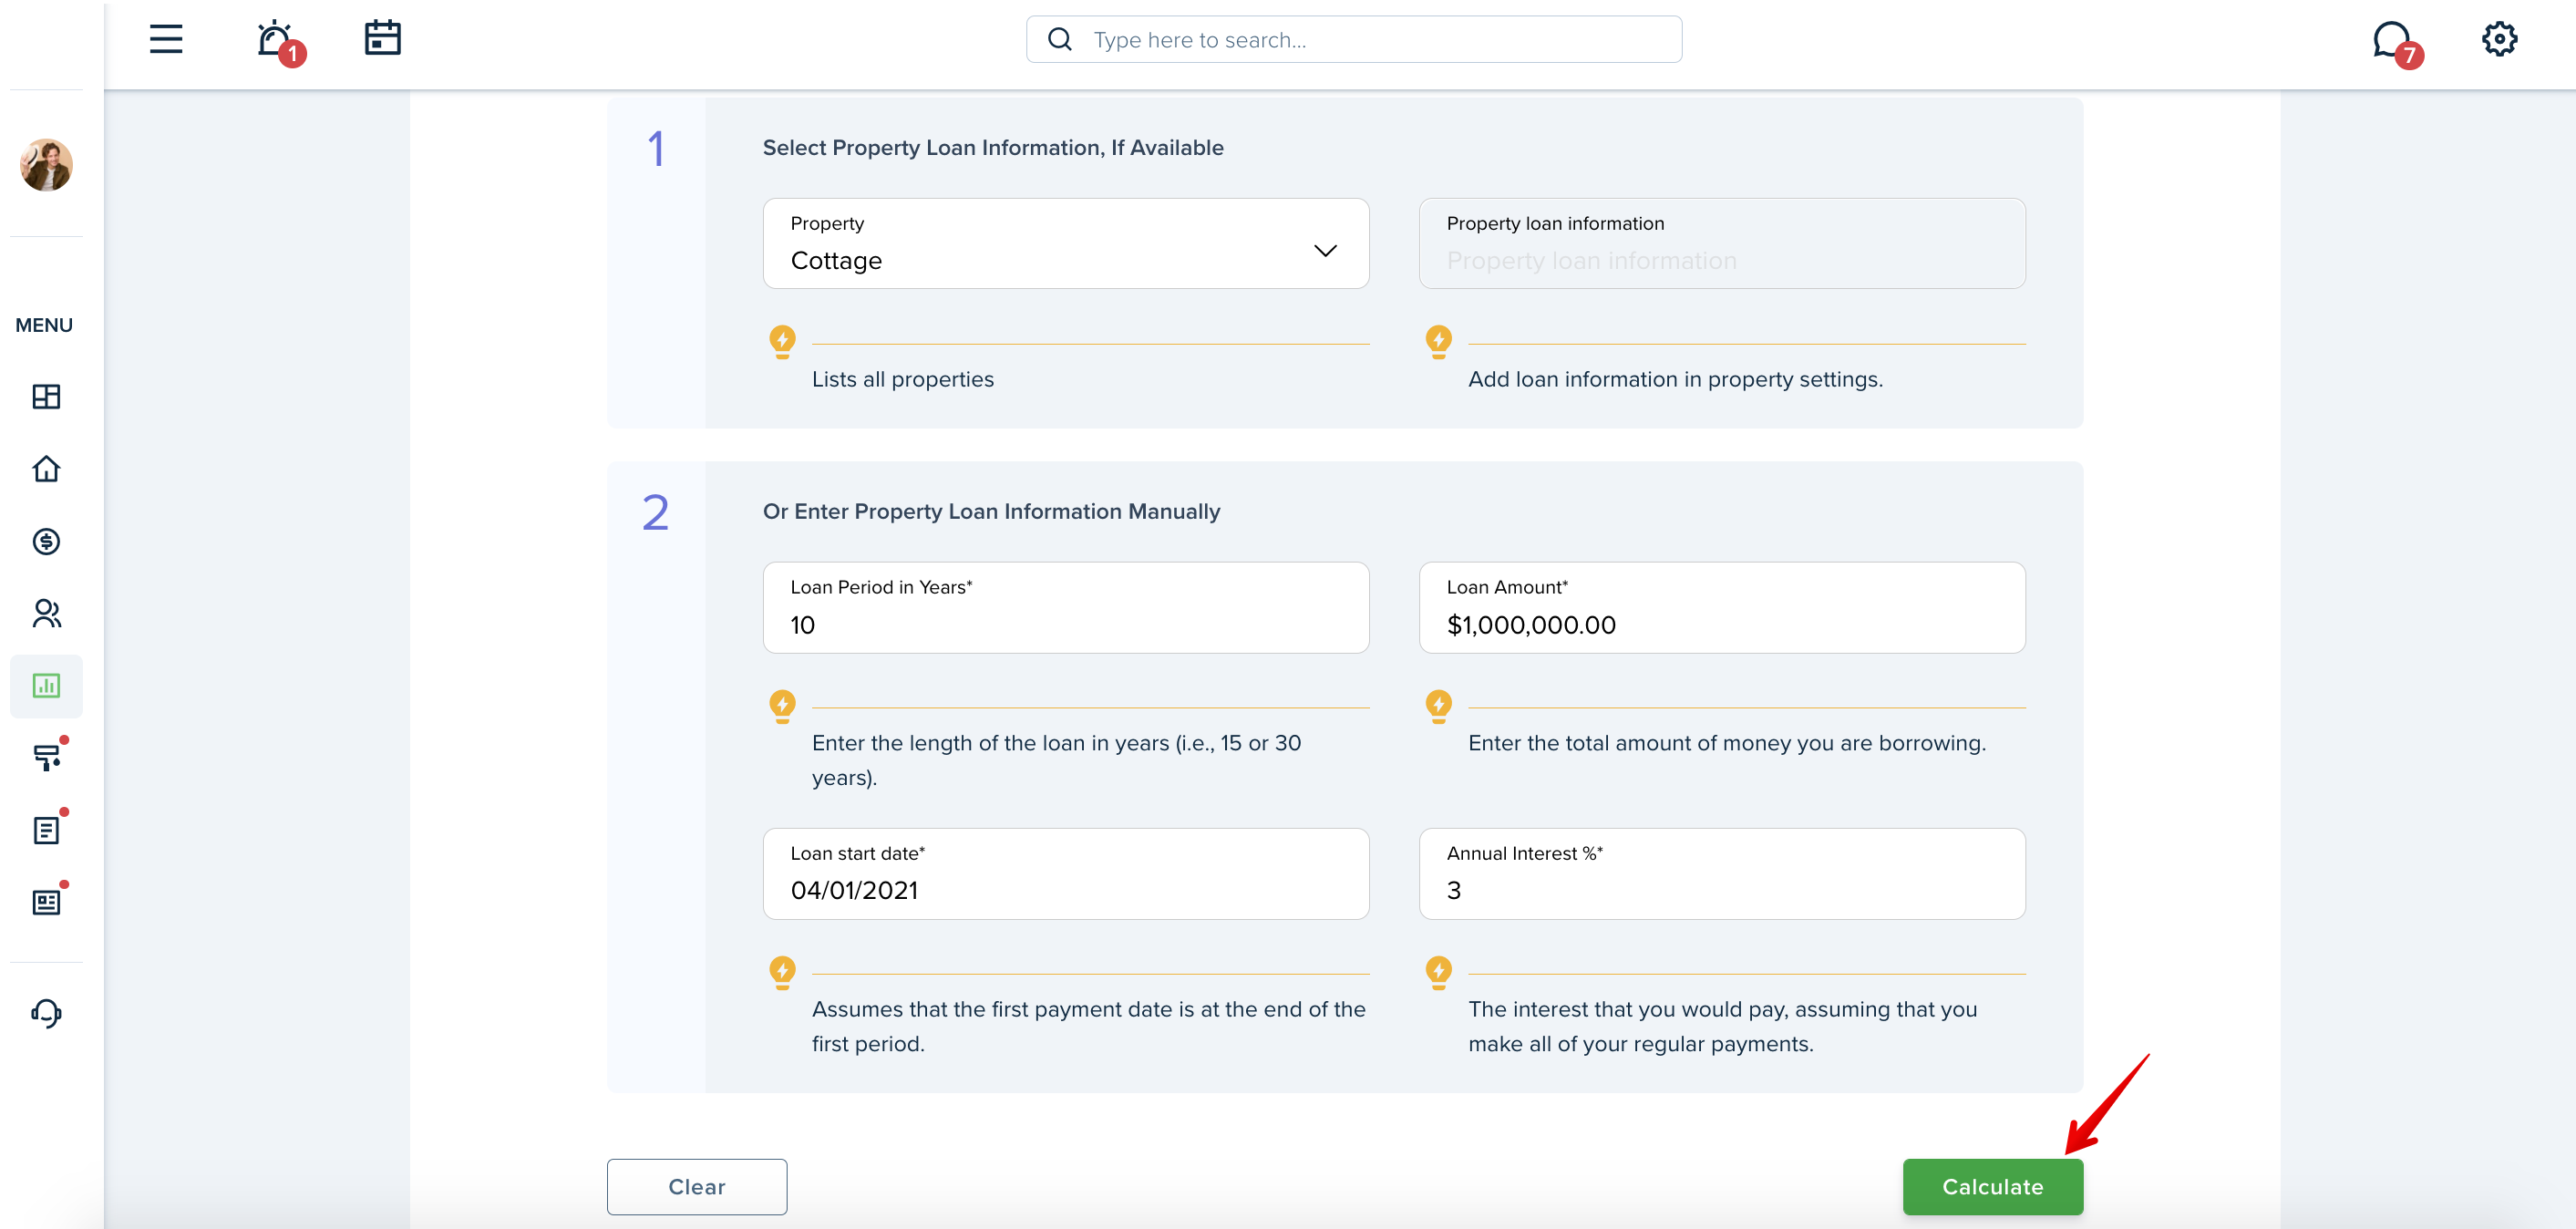Click the green Calculate button
Viewport: 2576px width, 1229px height.
(x=1992, y=1187)
